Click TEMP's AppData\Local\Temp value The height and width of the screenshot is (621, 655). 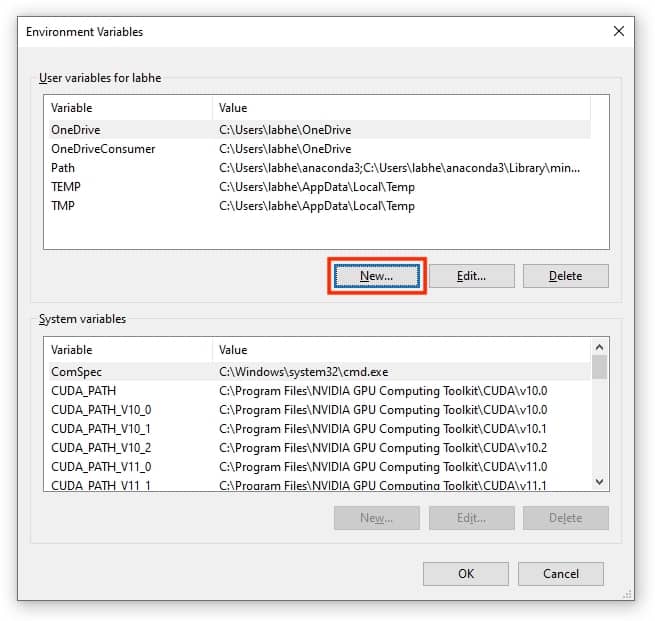point(317,187)
